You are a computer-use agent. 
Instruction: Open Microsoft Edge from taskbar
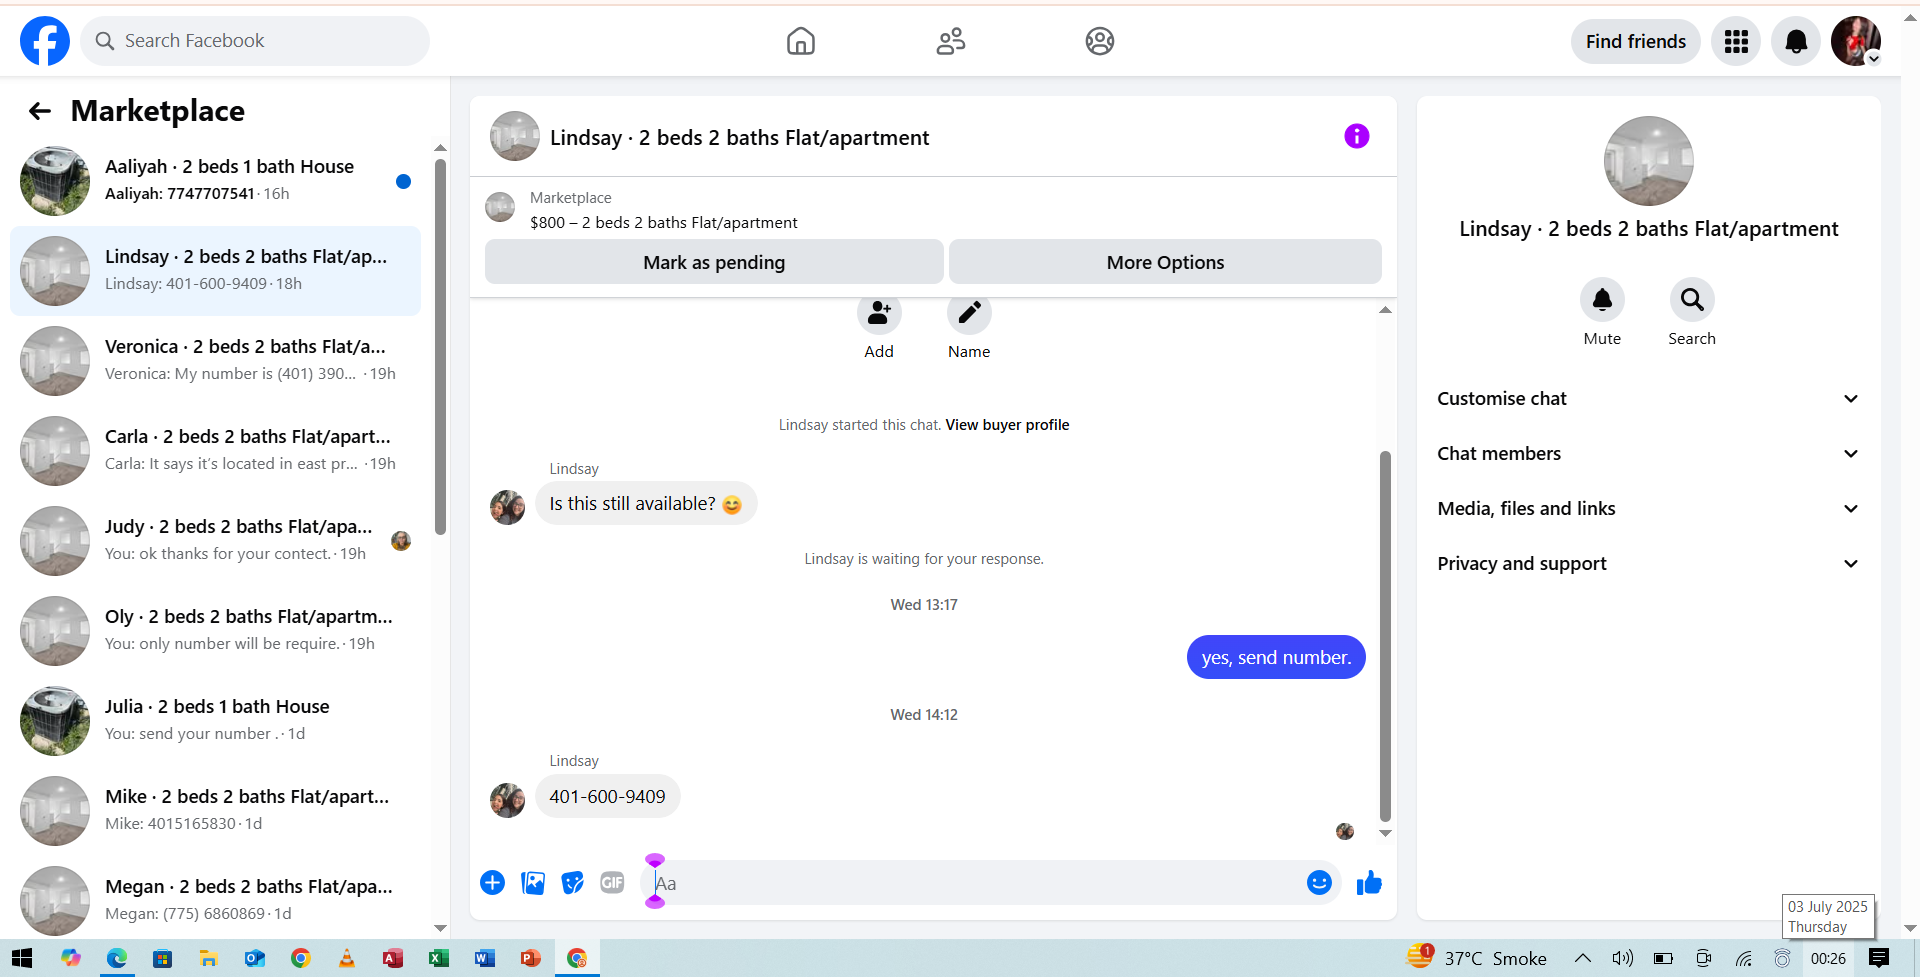[x=117, y=958]
